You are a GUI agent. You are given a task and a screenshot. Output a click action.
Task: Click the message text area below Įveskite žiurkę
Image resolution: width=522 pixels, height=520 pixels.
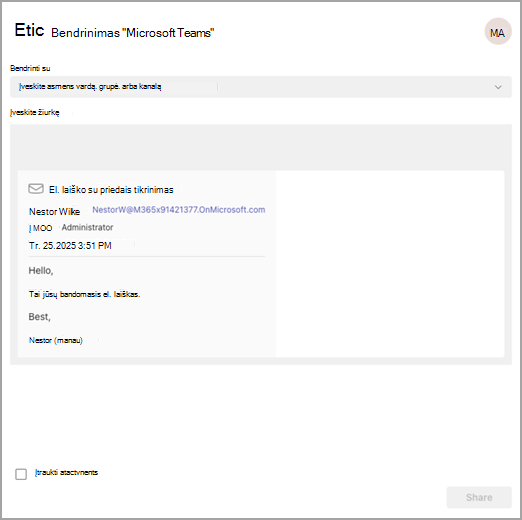click(x=261, y=147)
